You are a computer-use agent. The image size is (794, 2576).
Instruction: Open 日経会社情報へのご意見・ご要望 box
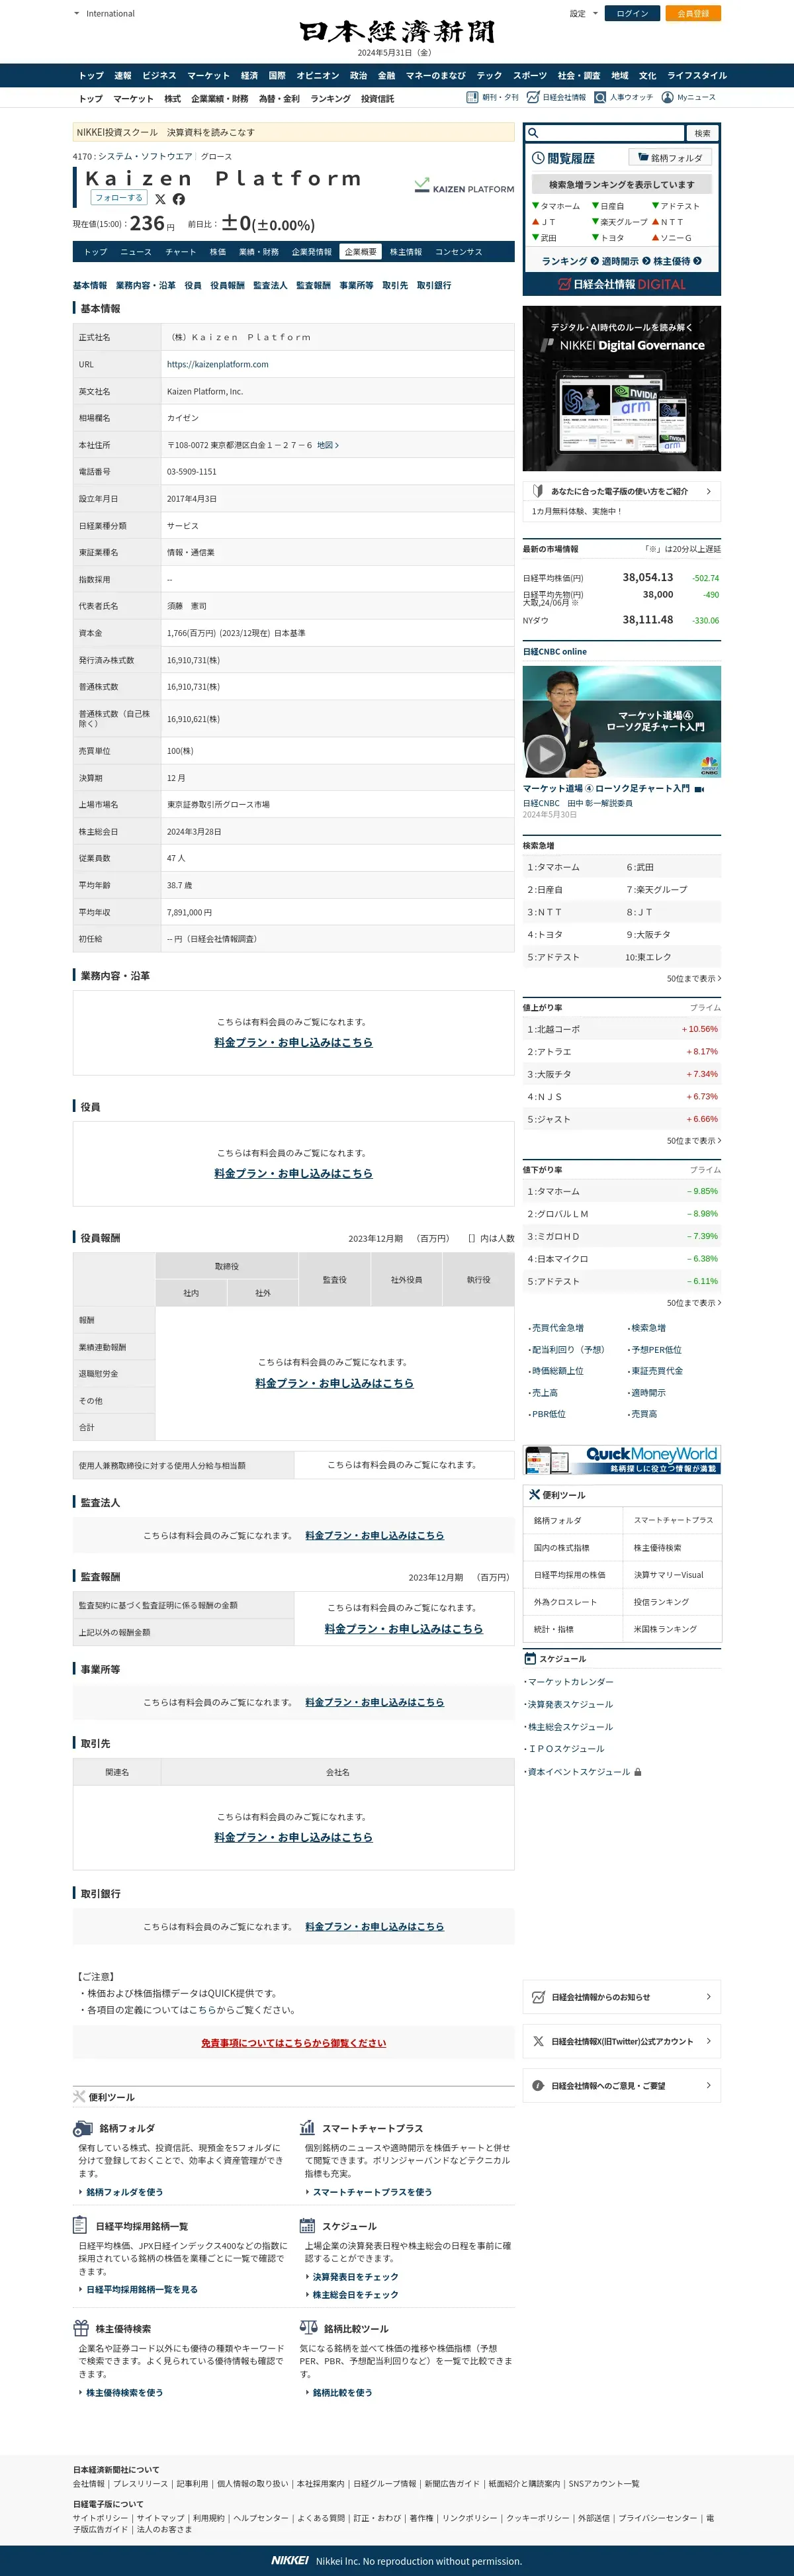pos(622,2085)
